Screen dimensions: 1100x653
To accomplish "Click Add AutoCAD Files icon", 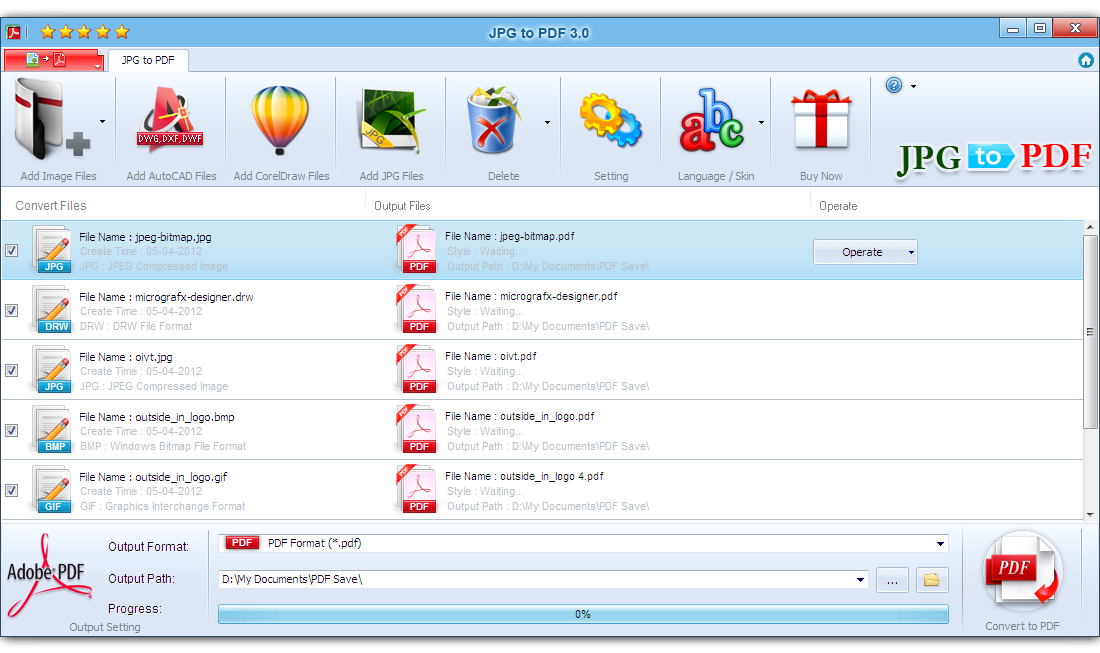I will tap(170, 120).
